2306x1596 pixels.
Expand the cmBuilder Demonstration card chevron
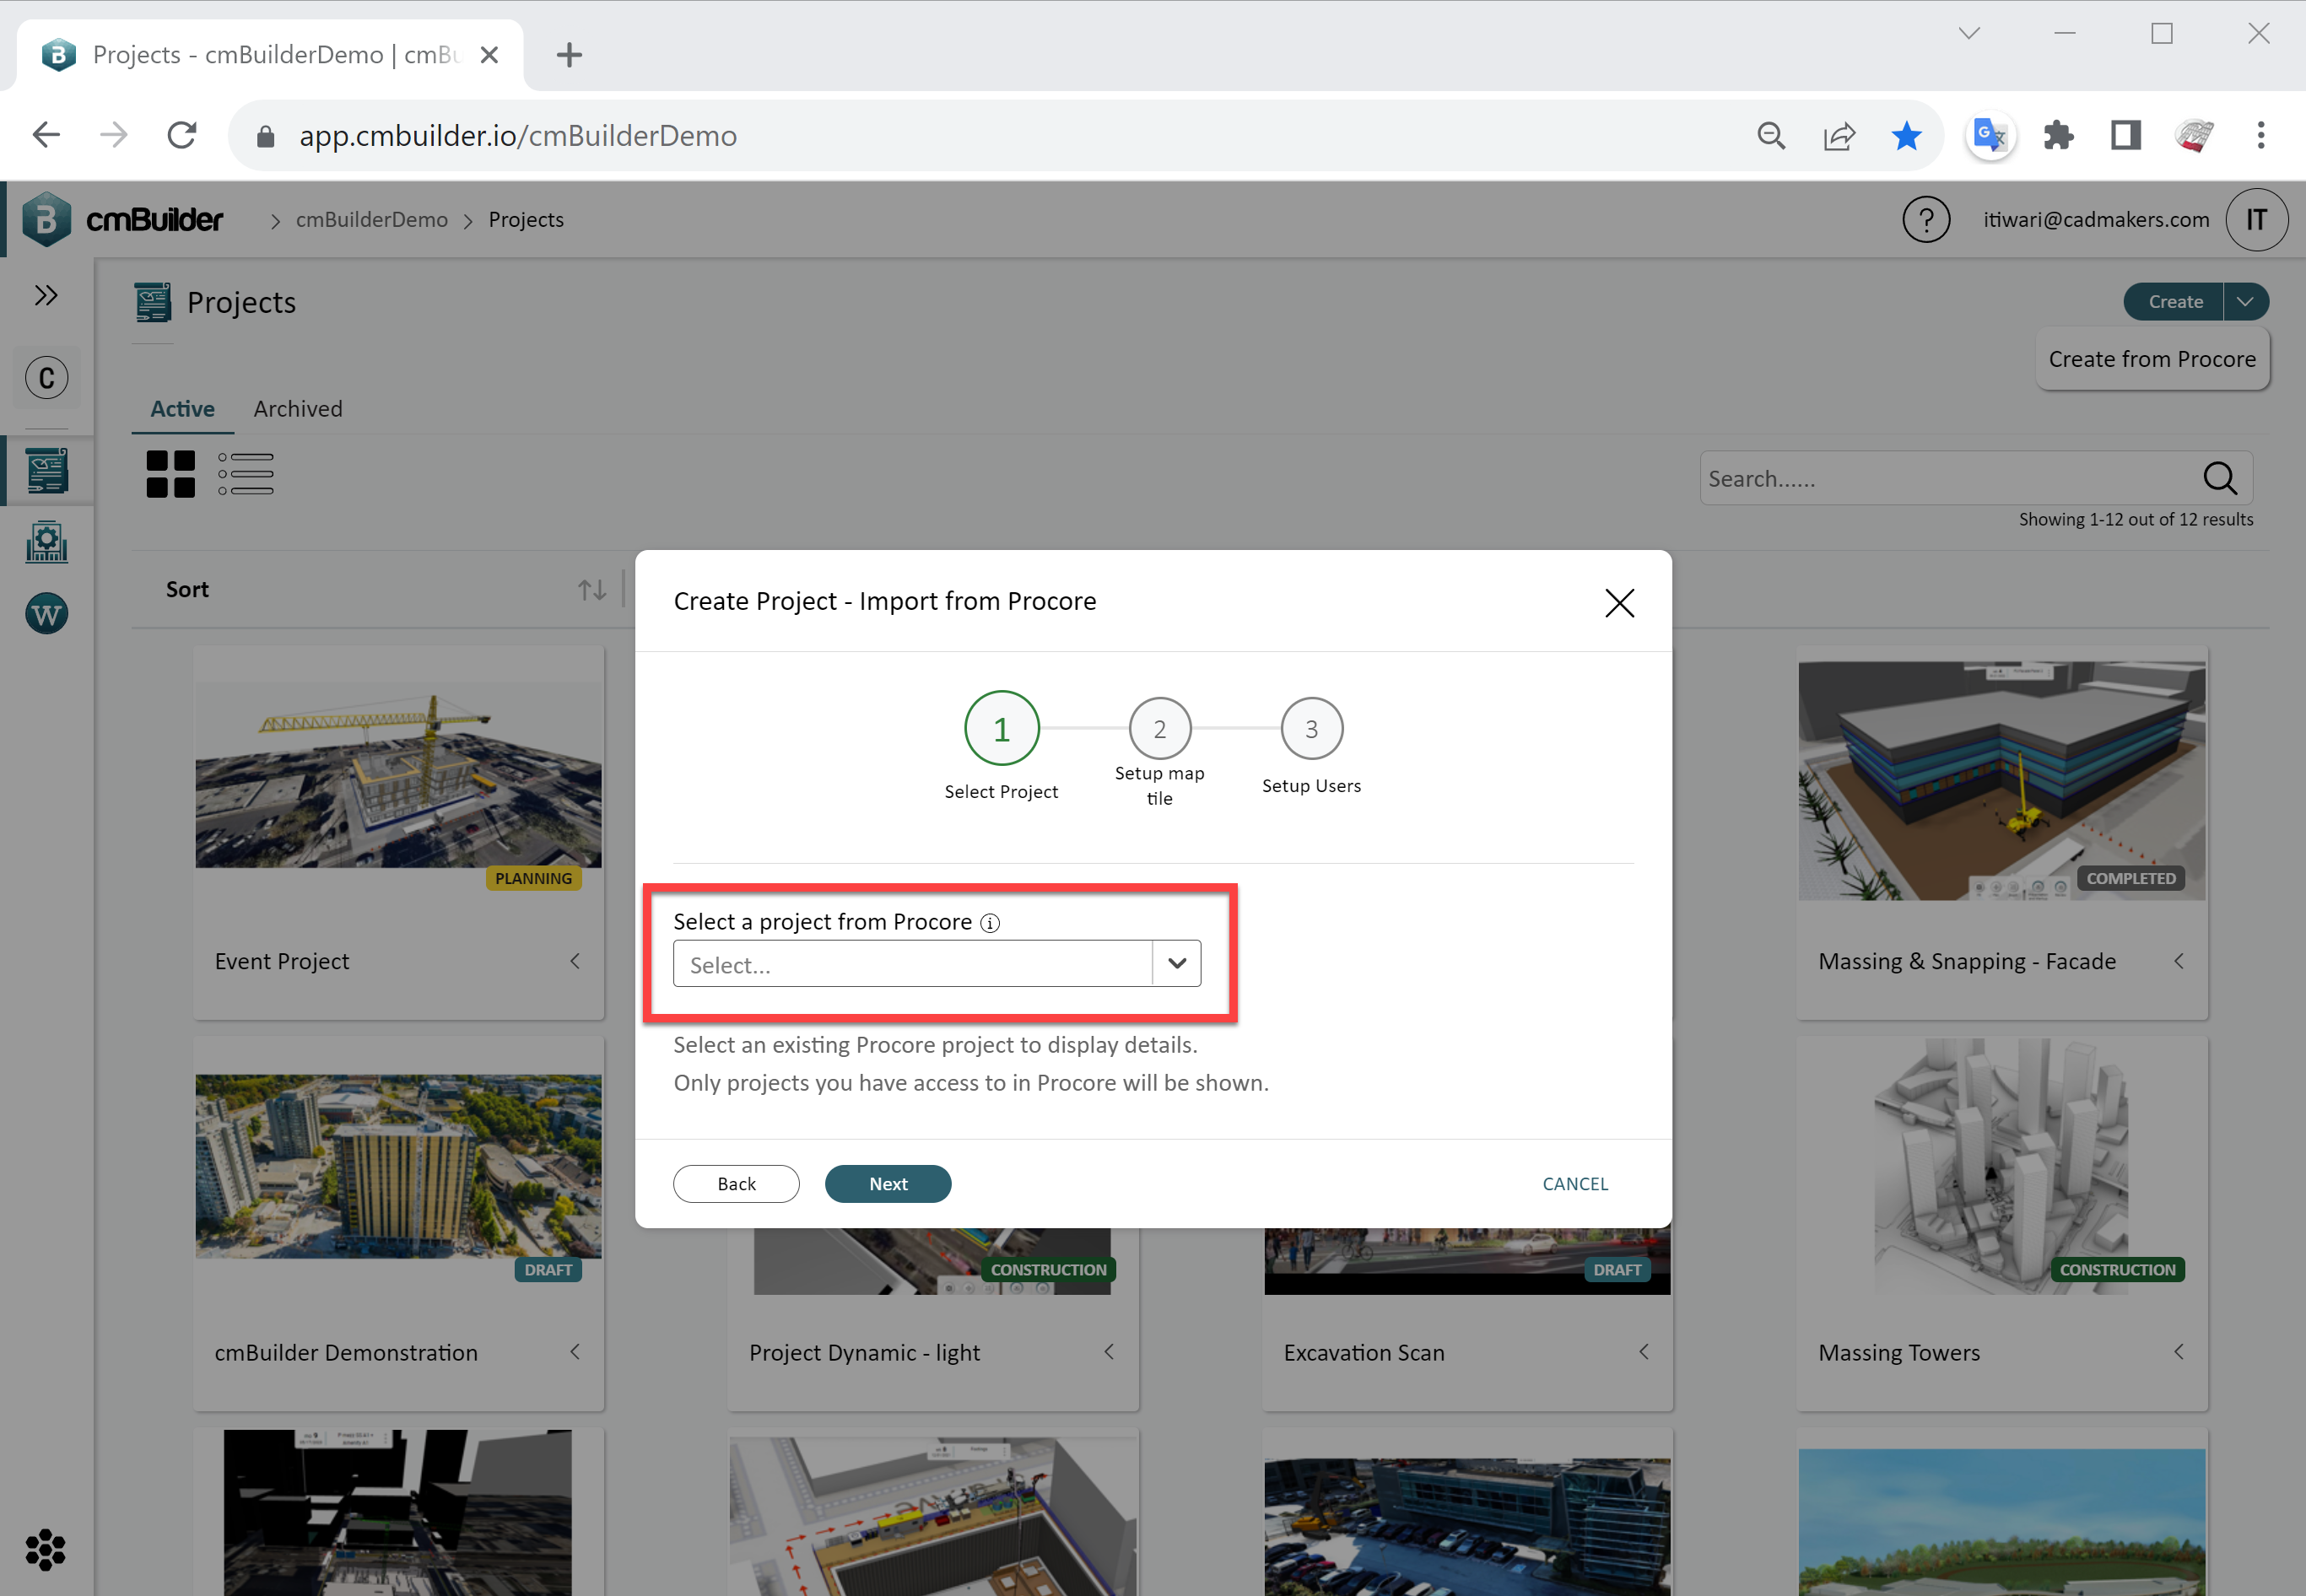(x=575, y=1352)
